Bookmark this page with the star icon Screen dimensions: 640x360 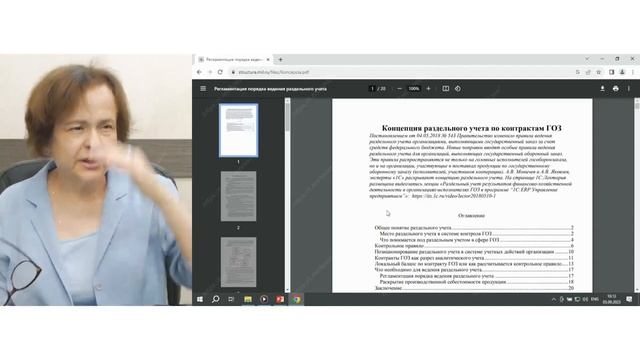point(598,72)
